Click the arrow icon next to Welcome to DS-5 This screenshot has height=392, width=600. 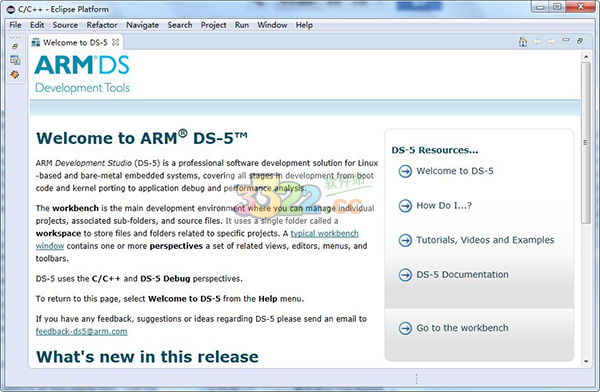pos(405,171)
